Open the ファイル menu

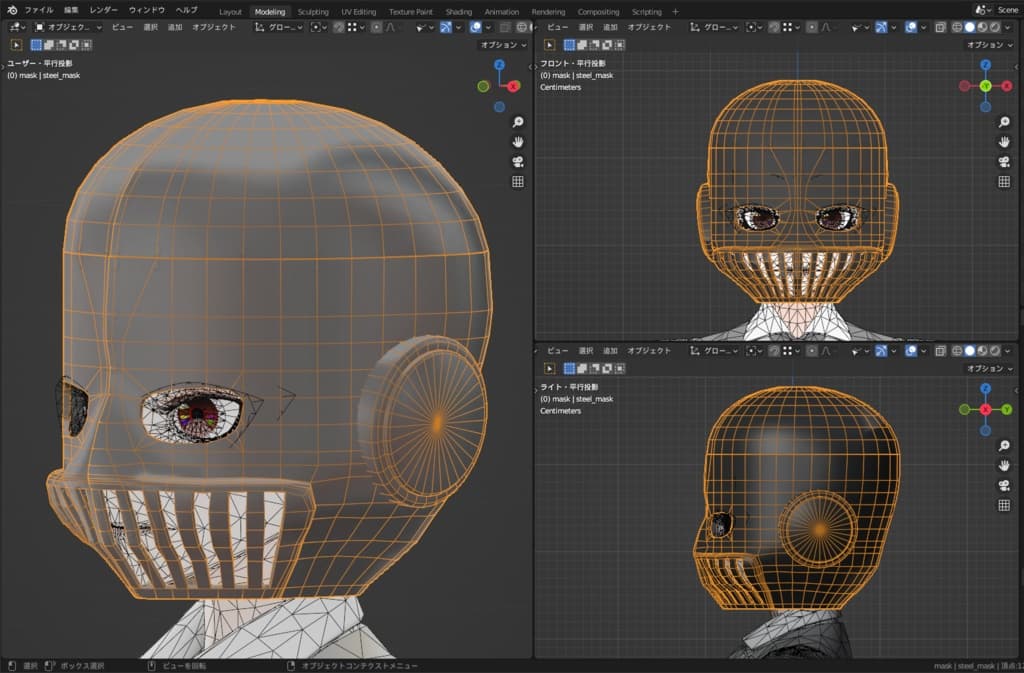39,10
